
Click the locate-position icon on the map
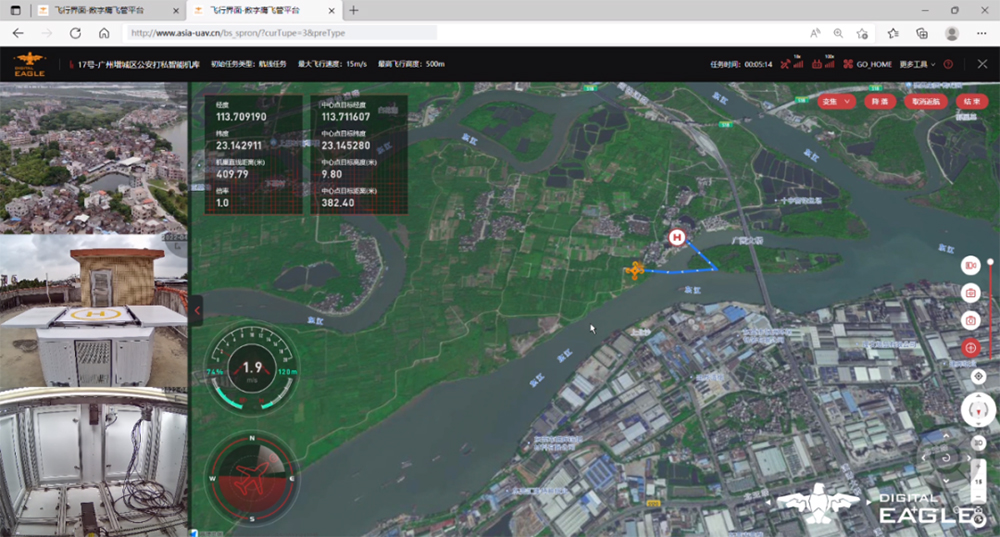pos(978,376)
